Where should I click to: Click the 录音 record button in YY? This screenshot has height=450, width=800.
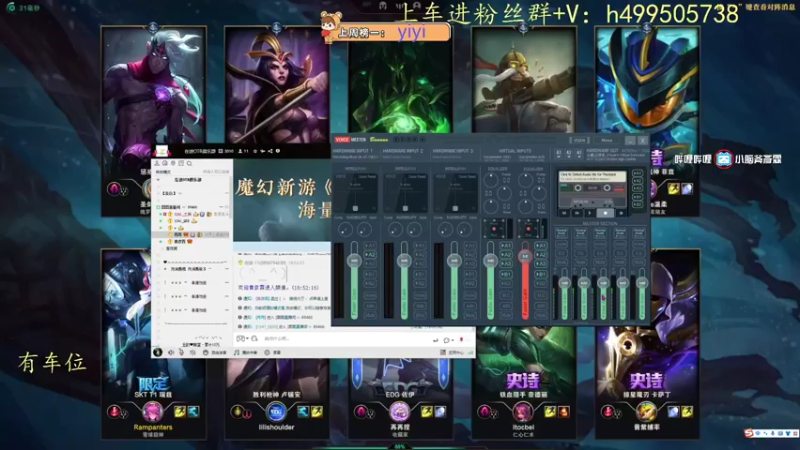coord(272,353)
